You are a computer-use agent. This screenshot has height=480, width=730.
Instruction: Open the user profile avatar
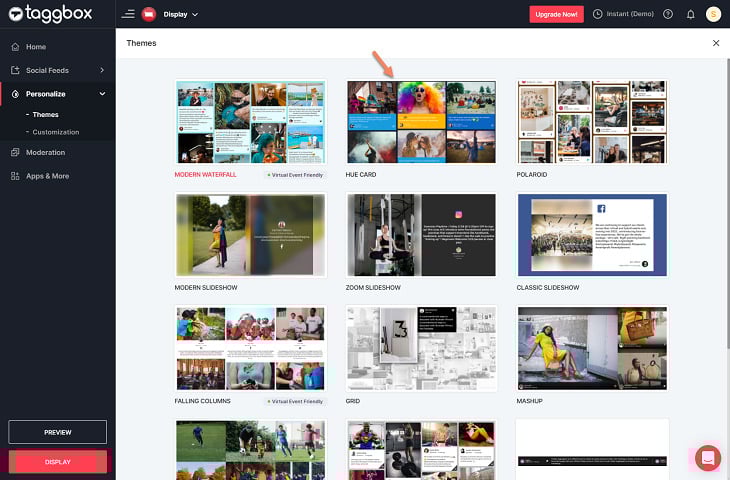(x=713, y=14)
